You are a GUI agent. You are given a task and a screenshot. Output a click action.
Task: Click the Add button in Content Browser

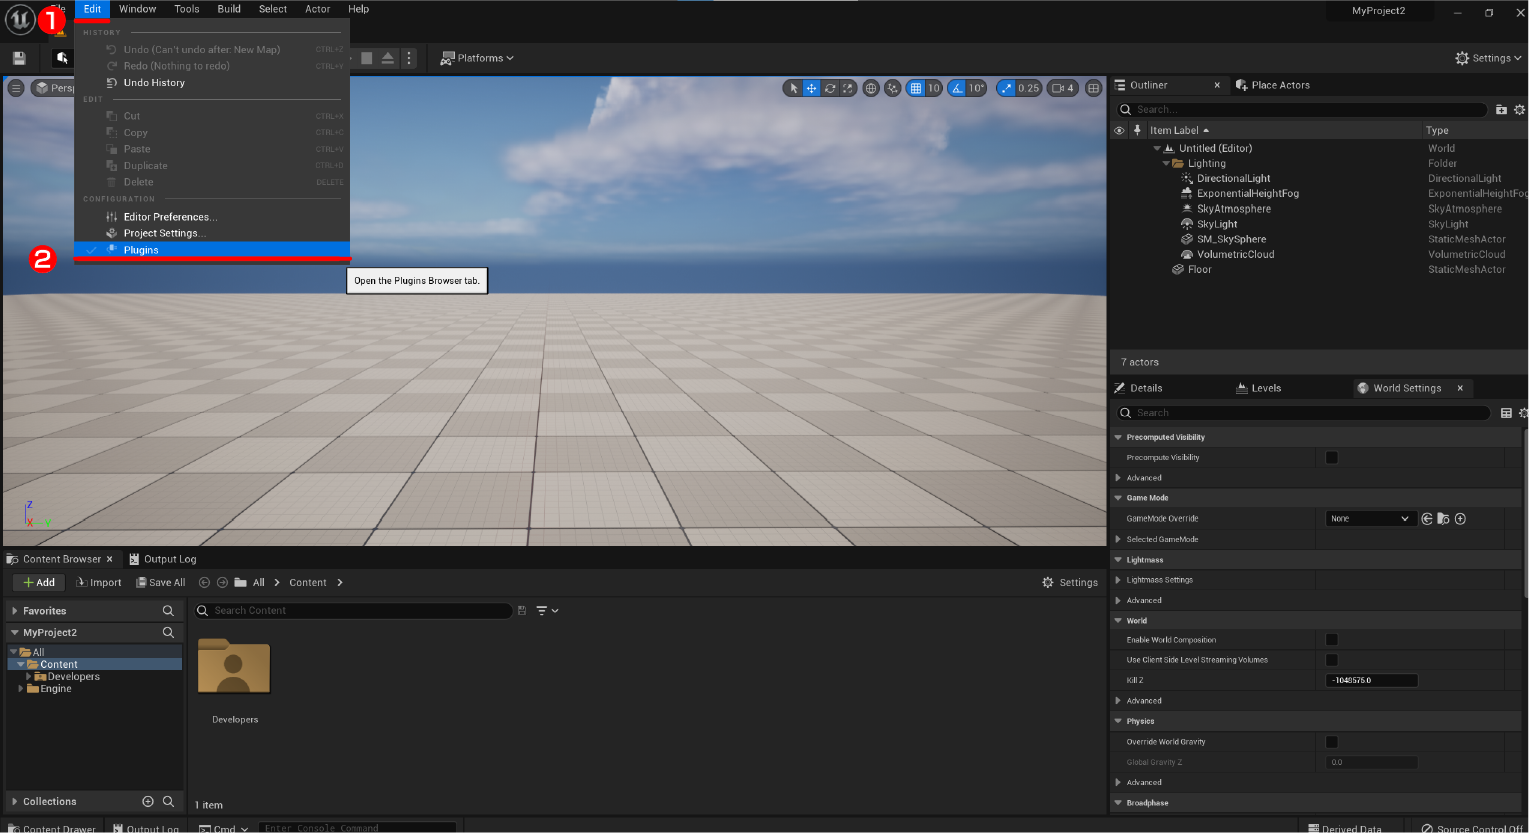tap(38, 582)
